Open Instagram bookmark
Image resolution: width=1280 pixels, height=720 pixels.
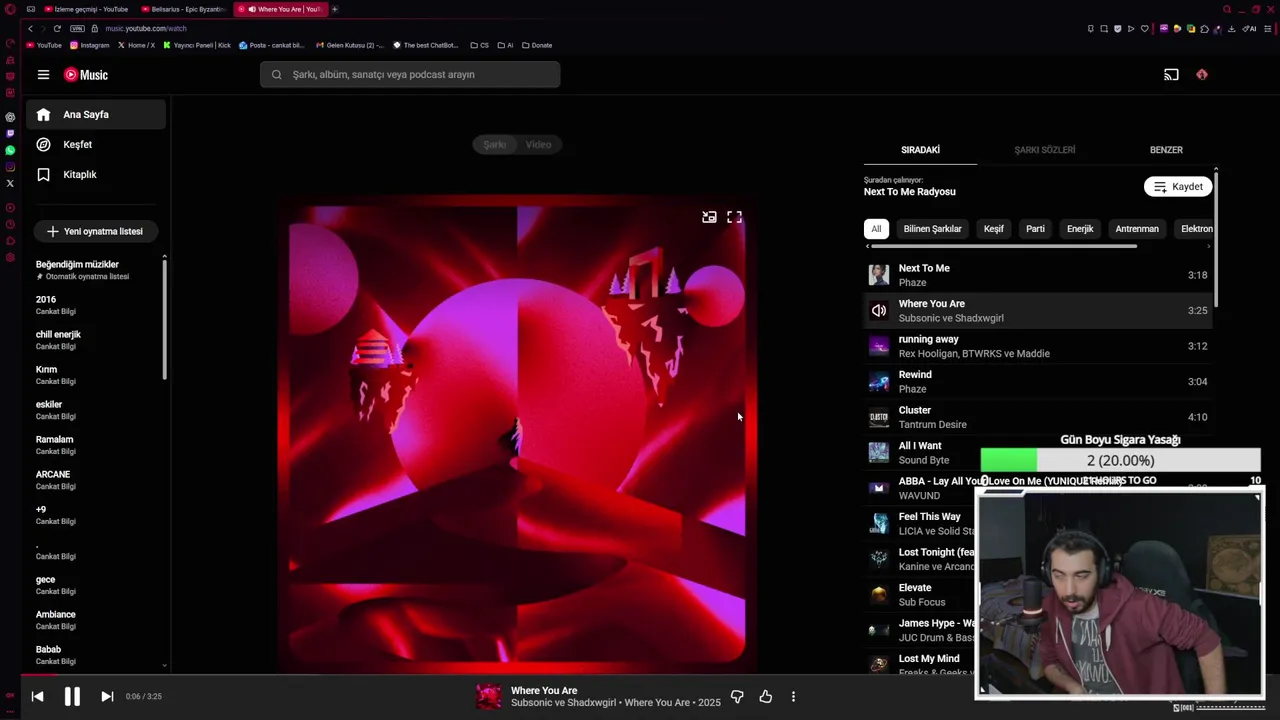coord(89,45)
